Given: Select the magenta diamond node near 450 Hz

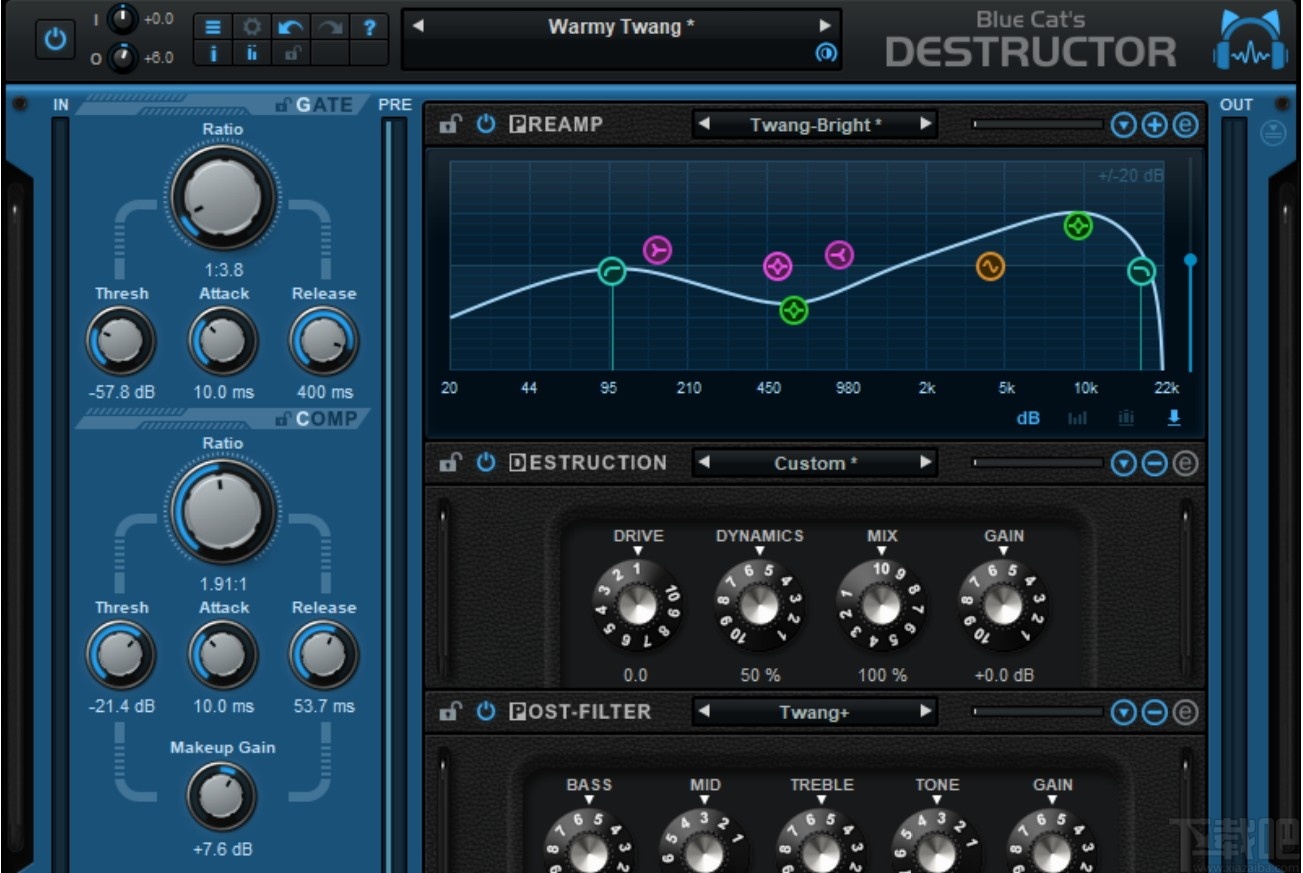Looking at the screenshot, I should click(x=778, y=266).
